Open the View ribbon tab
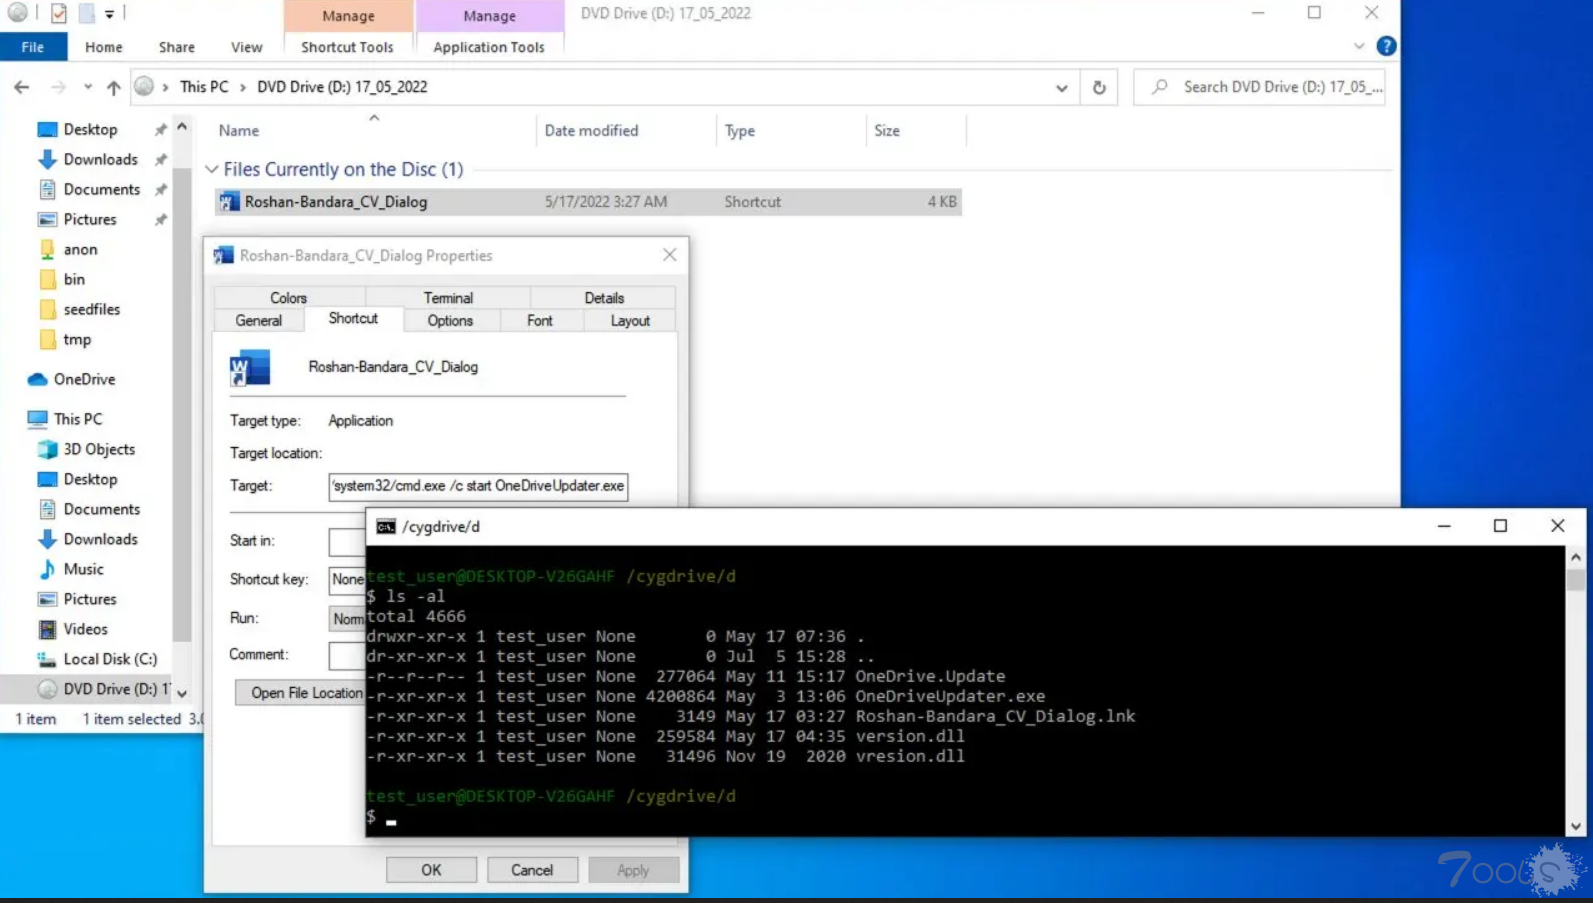This screenshot has width=1593, height=903. pos(246,47)
